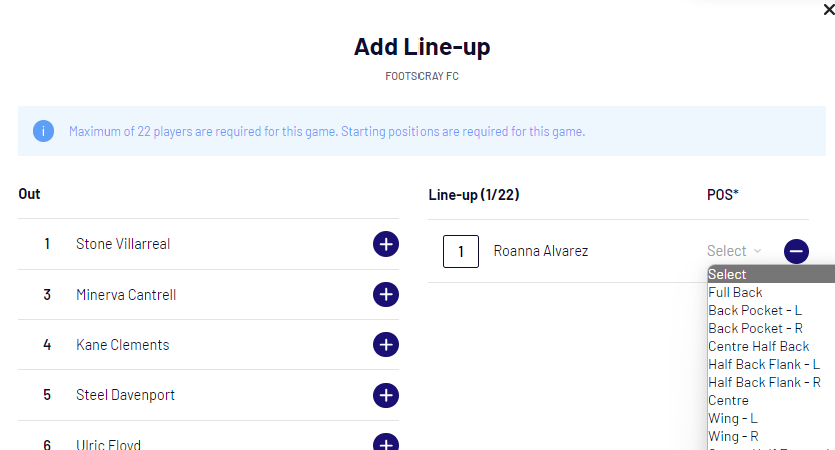Add Minerva Cantrell with plus icon
Screen dimensions: 835x450
386,295
